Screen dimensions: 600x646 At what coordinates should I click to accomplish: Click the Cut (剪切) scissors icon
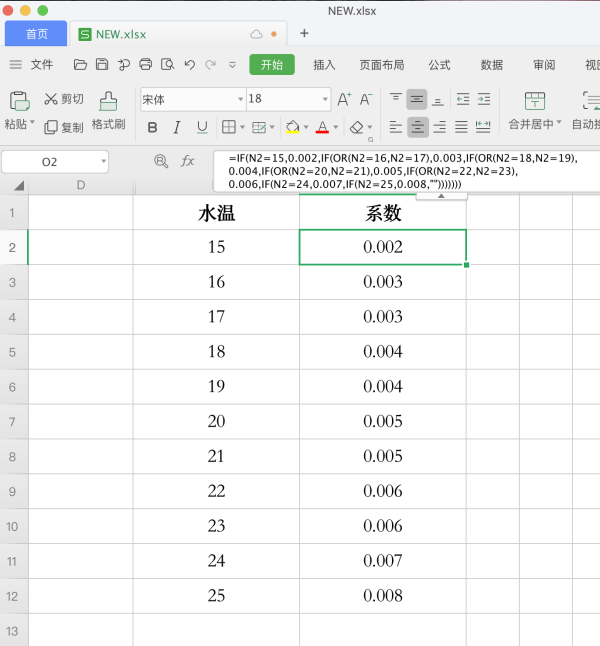[51, 99]
